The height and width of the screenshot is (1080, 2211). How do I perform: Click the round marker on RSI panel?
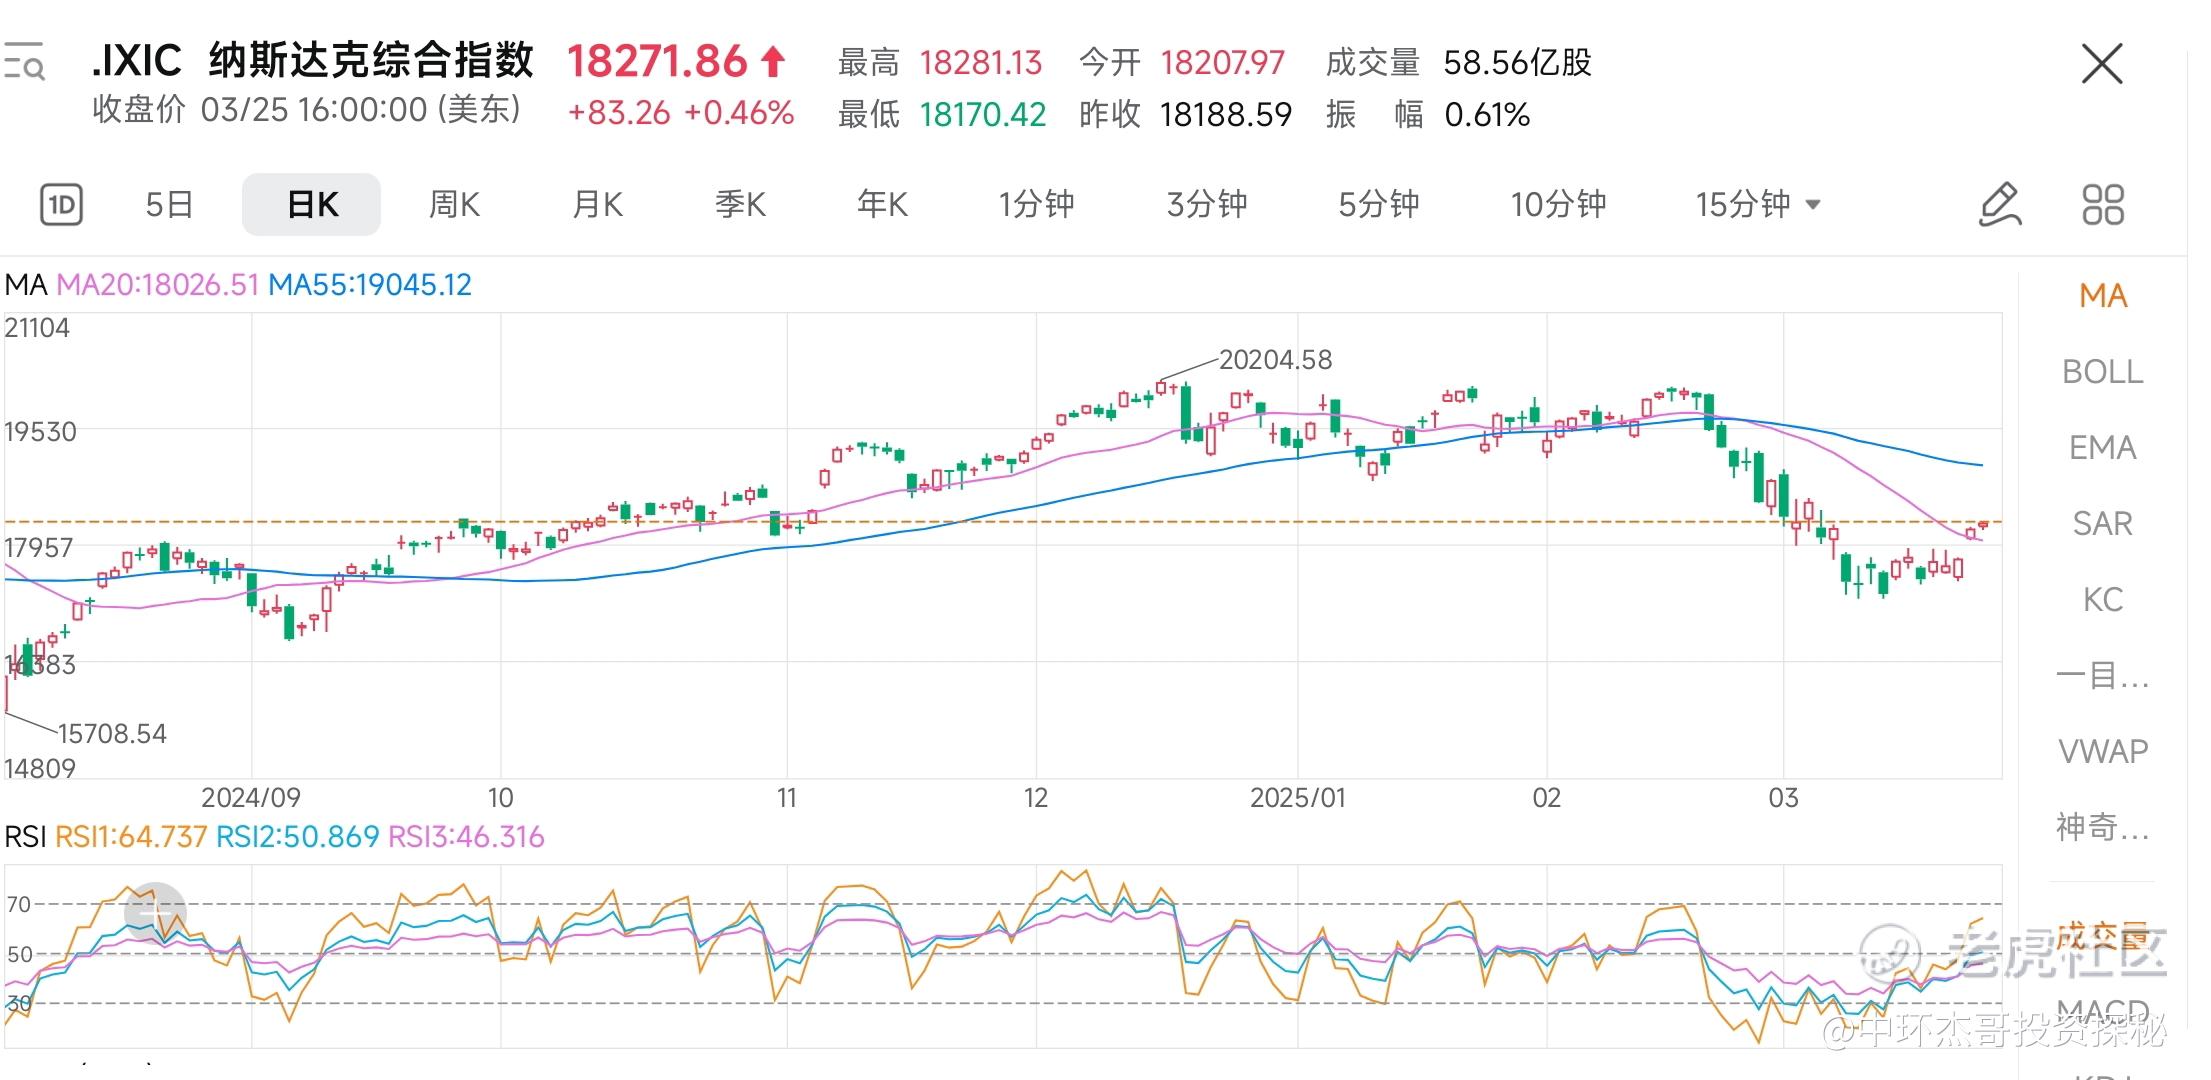pos(155,912)
